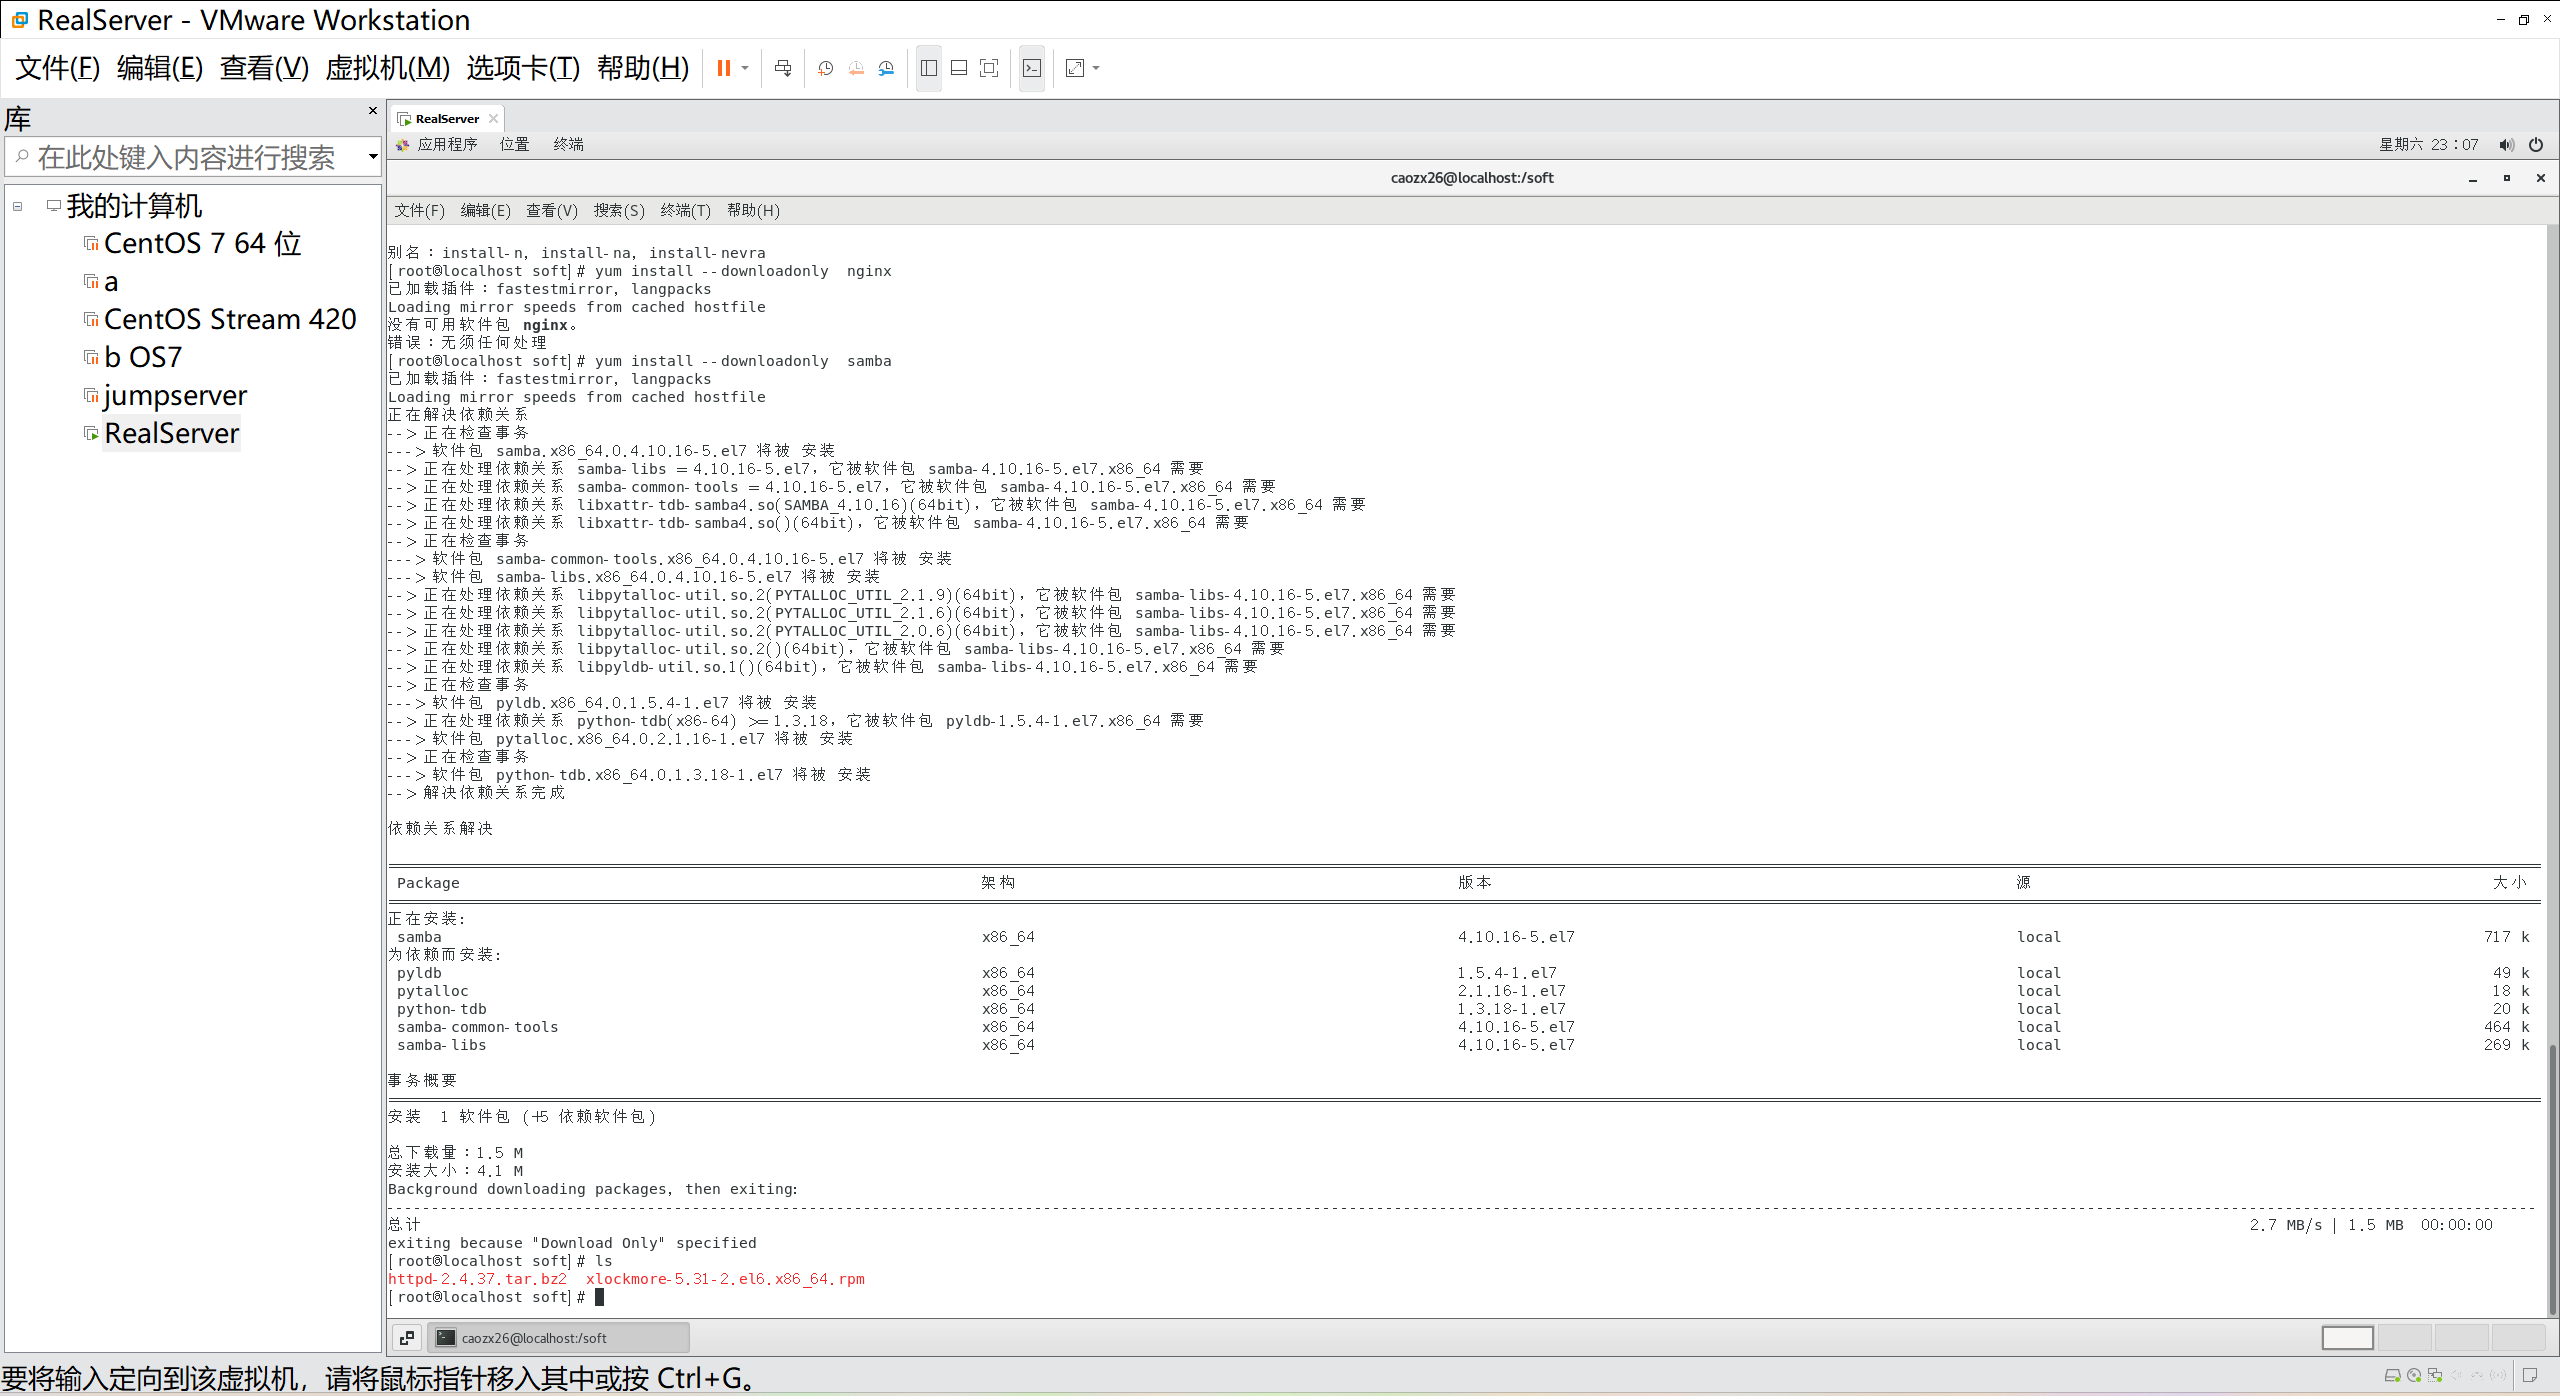The height and width of the screenshot is (1396, 2560).
Task: Take a snapshot using clock-plus icon
Action: click(x=825, y=68)
